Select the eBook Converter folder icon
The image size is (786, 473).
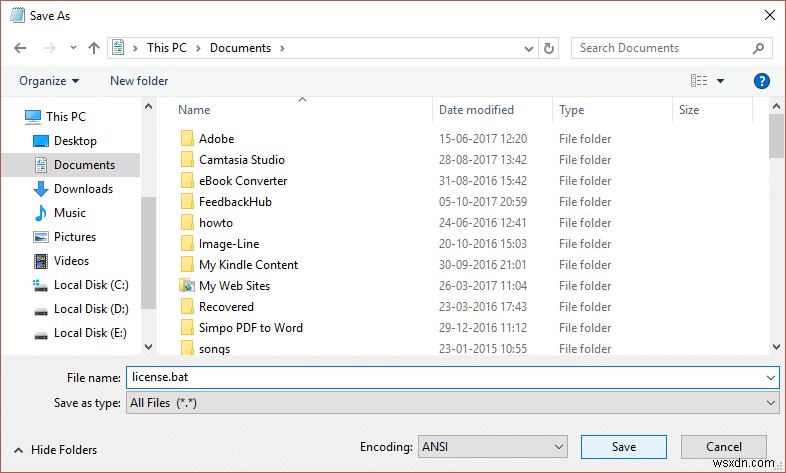click(x=187, y=181)
